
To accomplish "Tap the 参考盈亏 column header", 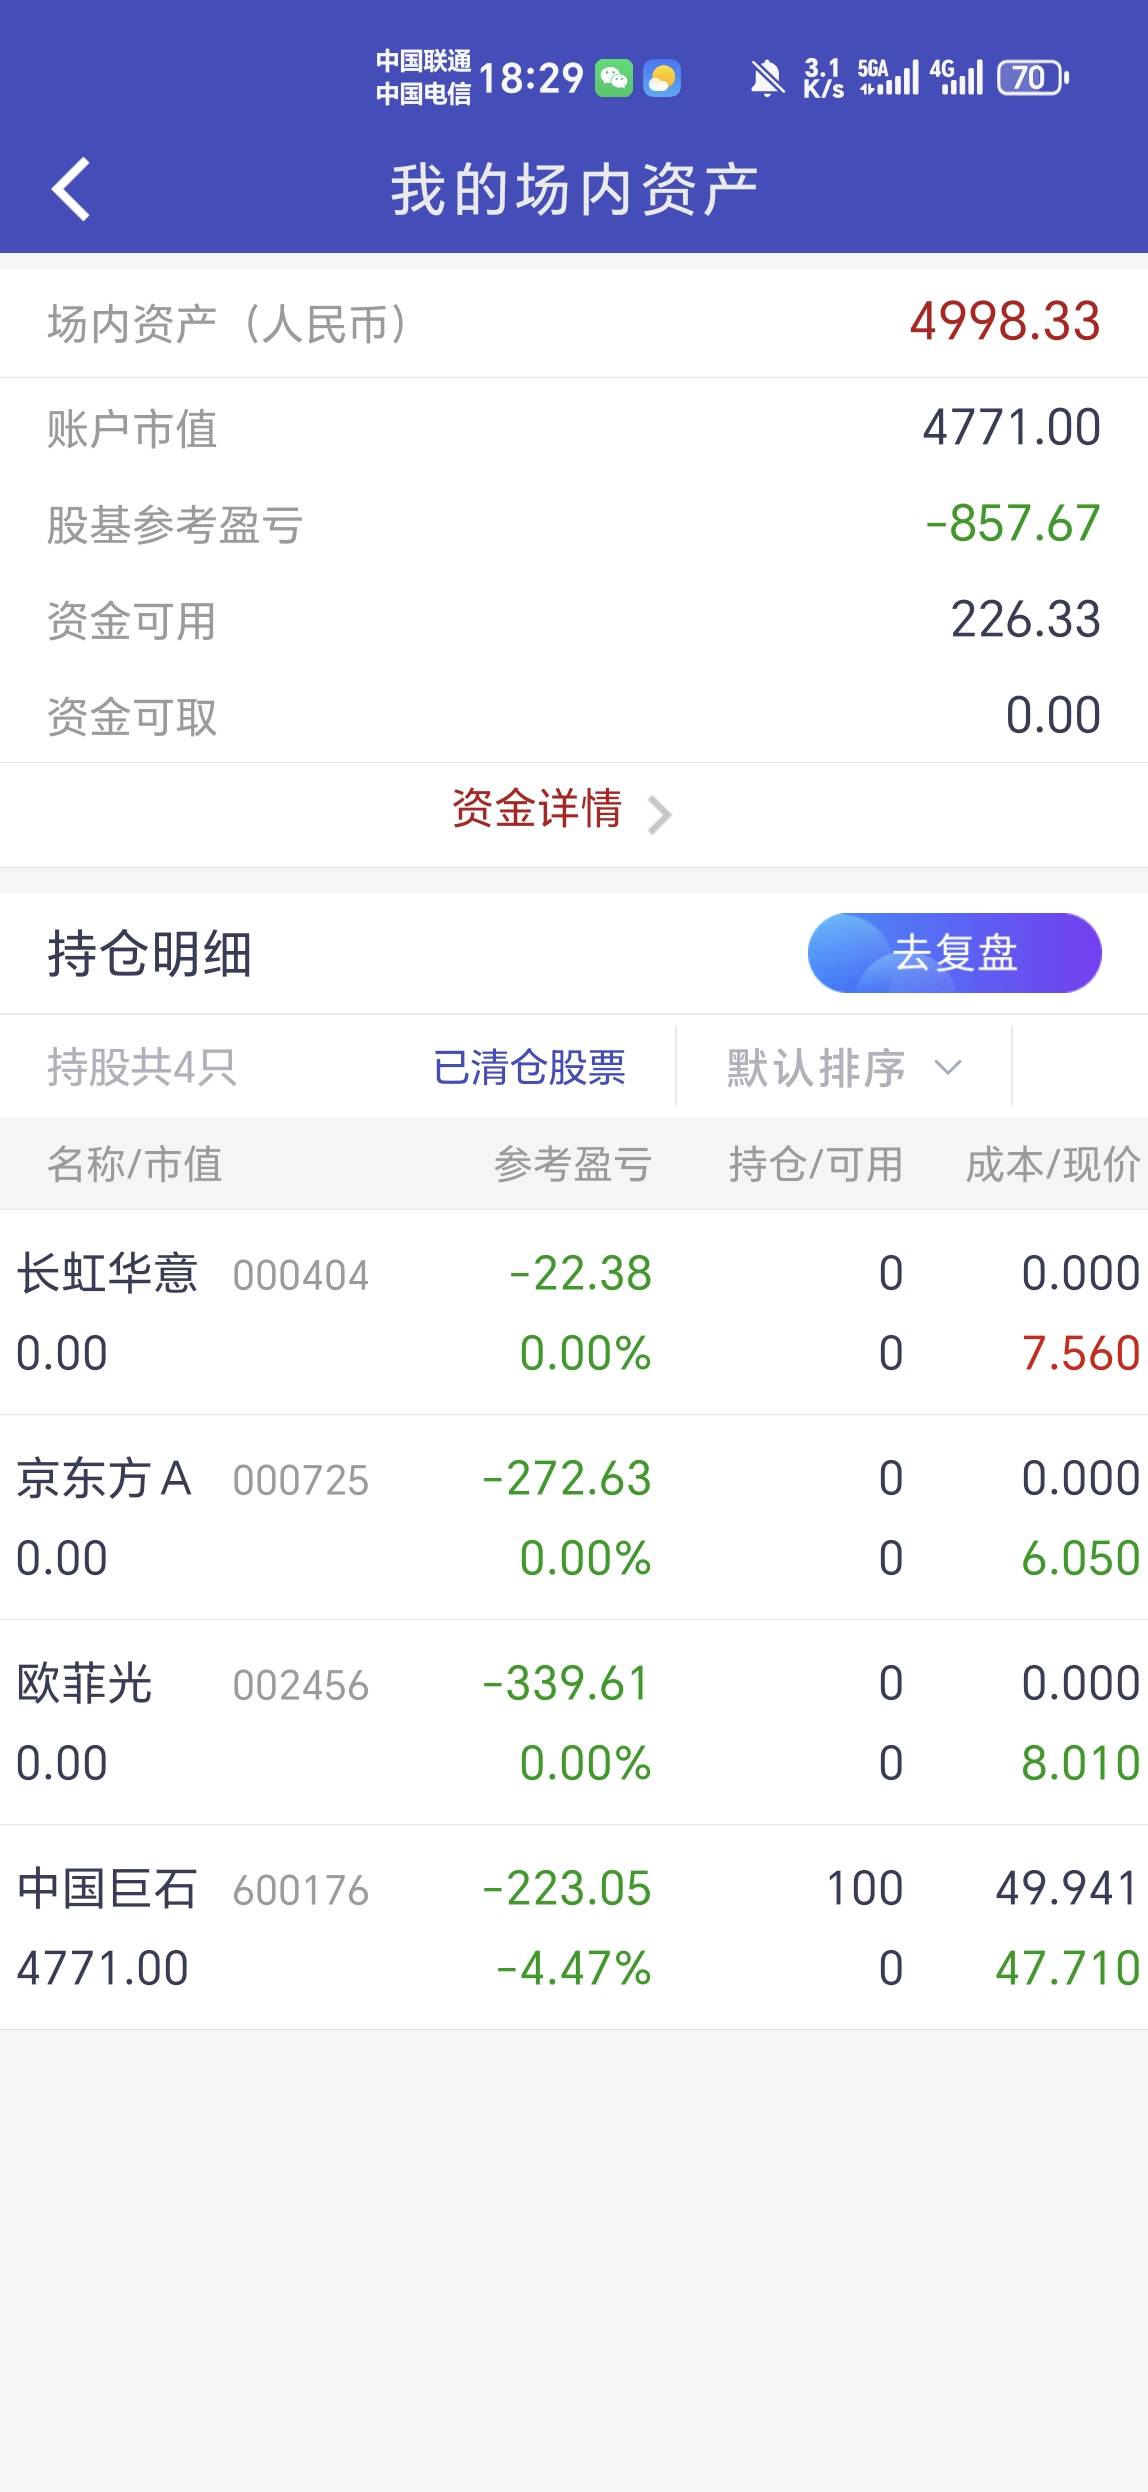I will click(x=573, y=1164).
